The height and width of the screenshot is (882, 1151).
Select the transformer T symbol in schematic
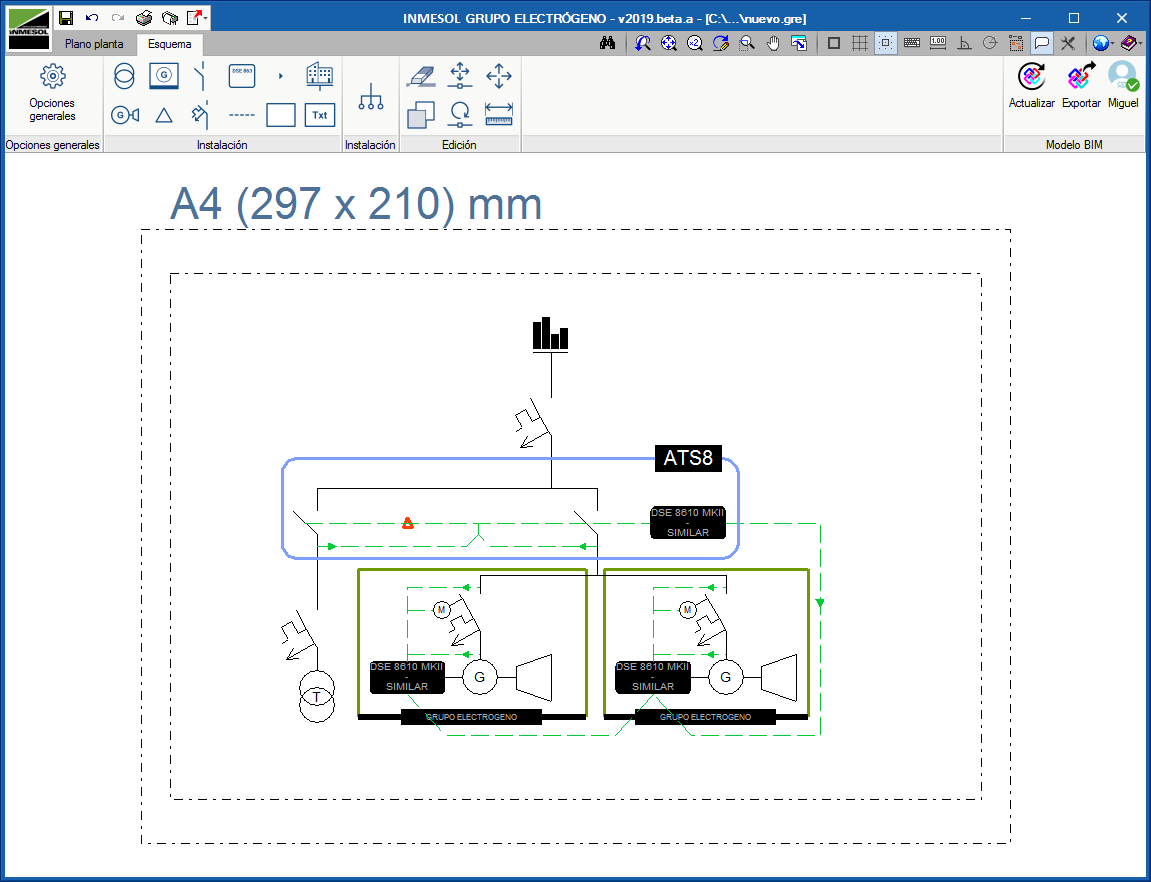tap(316, 696)
